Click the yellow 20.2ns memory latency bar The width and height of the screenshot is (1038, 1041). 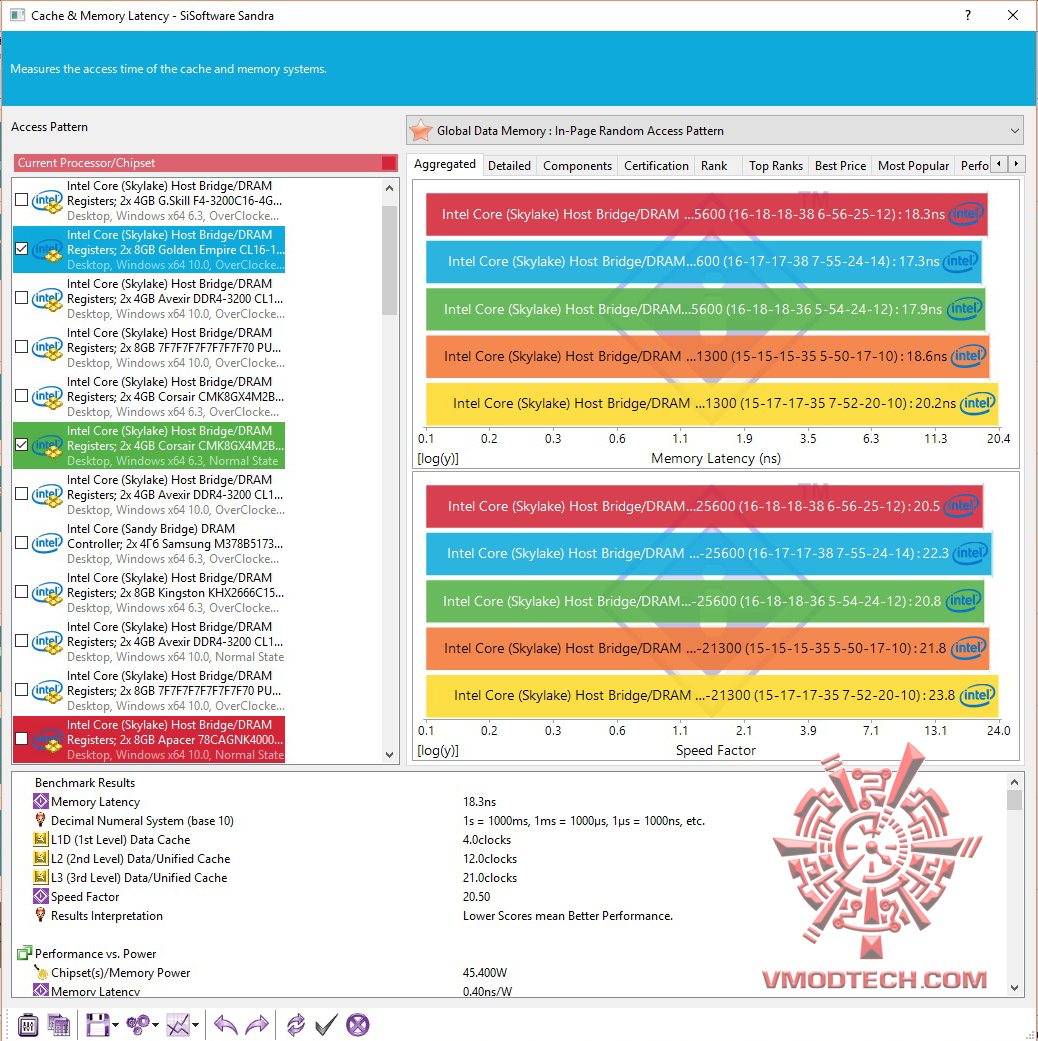pyautogui.click(x=712, y=404)
